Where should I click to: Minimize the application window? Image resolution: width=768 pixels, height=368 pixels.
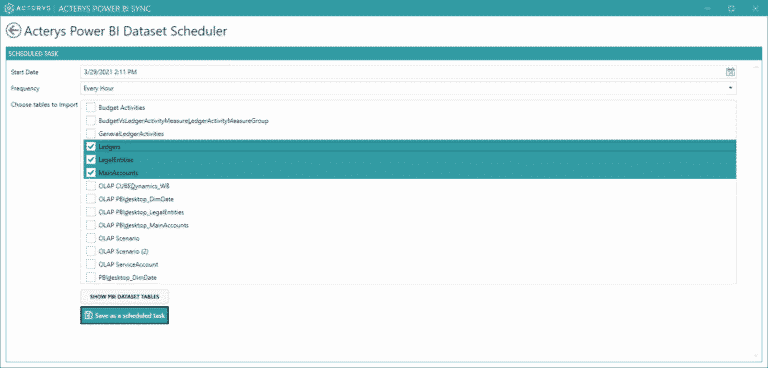pyautogui.click(x=707, y=8)
